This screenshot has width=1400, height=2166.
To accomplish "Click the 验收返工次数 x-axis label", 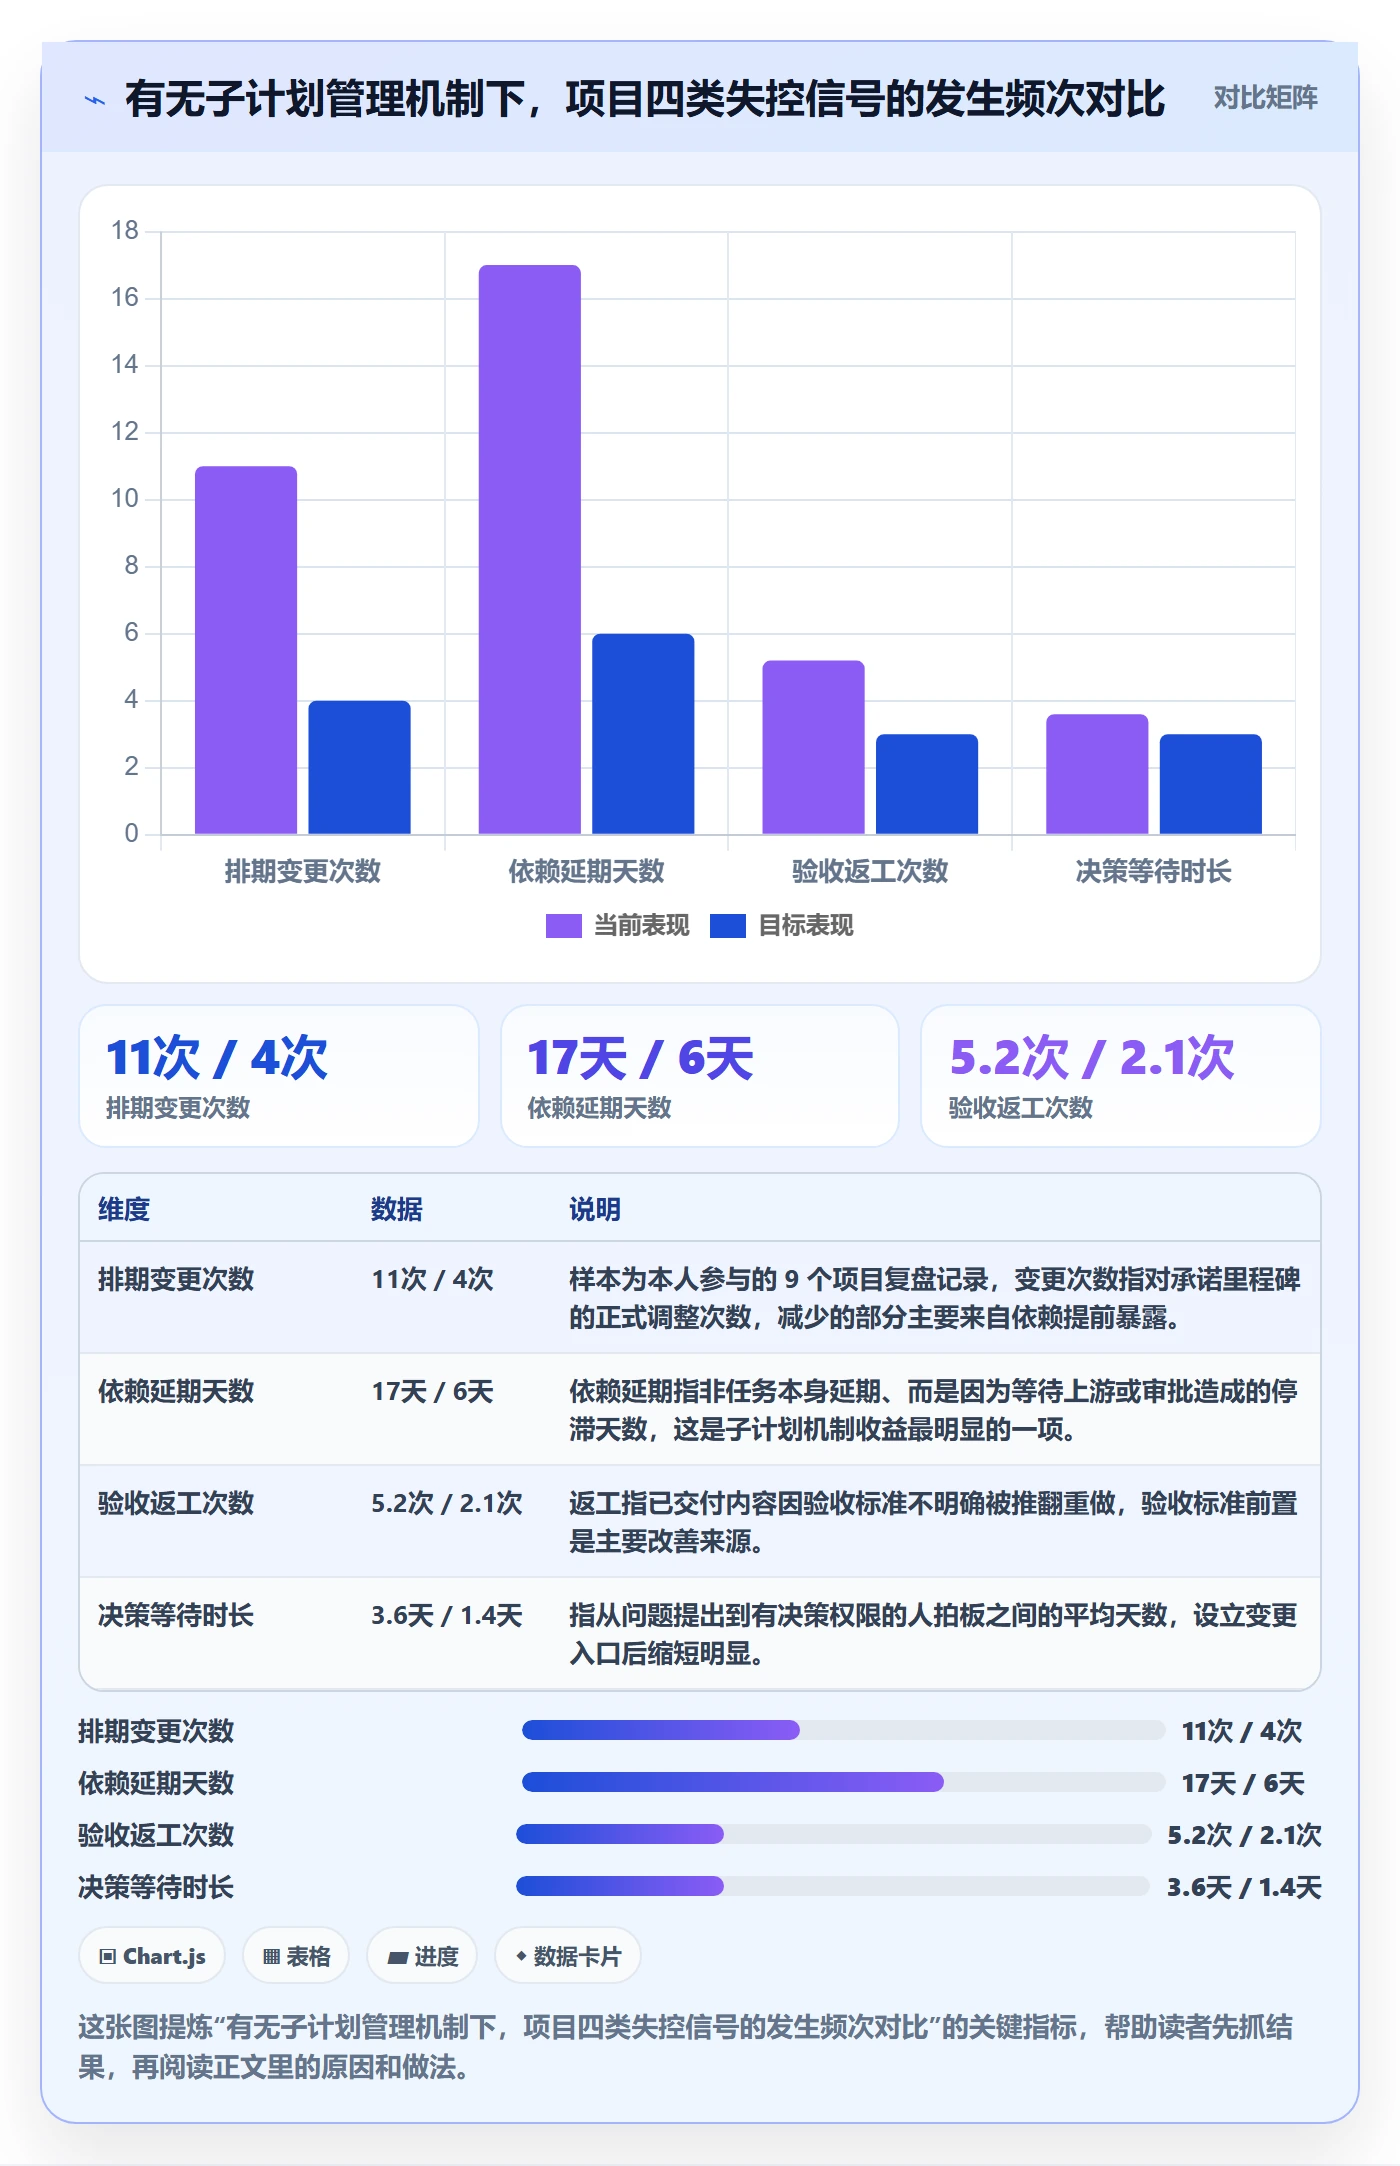I will point(870,871).
